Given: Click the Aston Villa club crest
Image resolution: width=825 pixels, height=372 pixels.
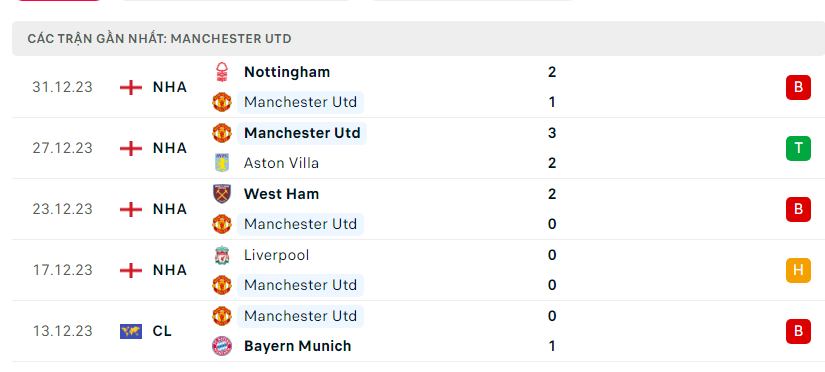Looking at the screenshot, I should click(x=222, y=163).
